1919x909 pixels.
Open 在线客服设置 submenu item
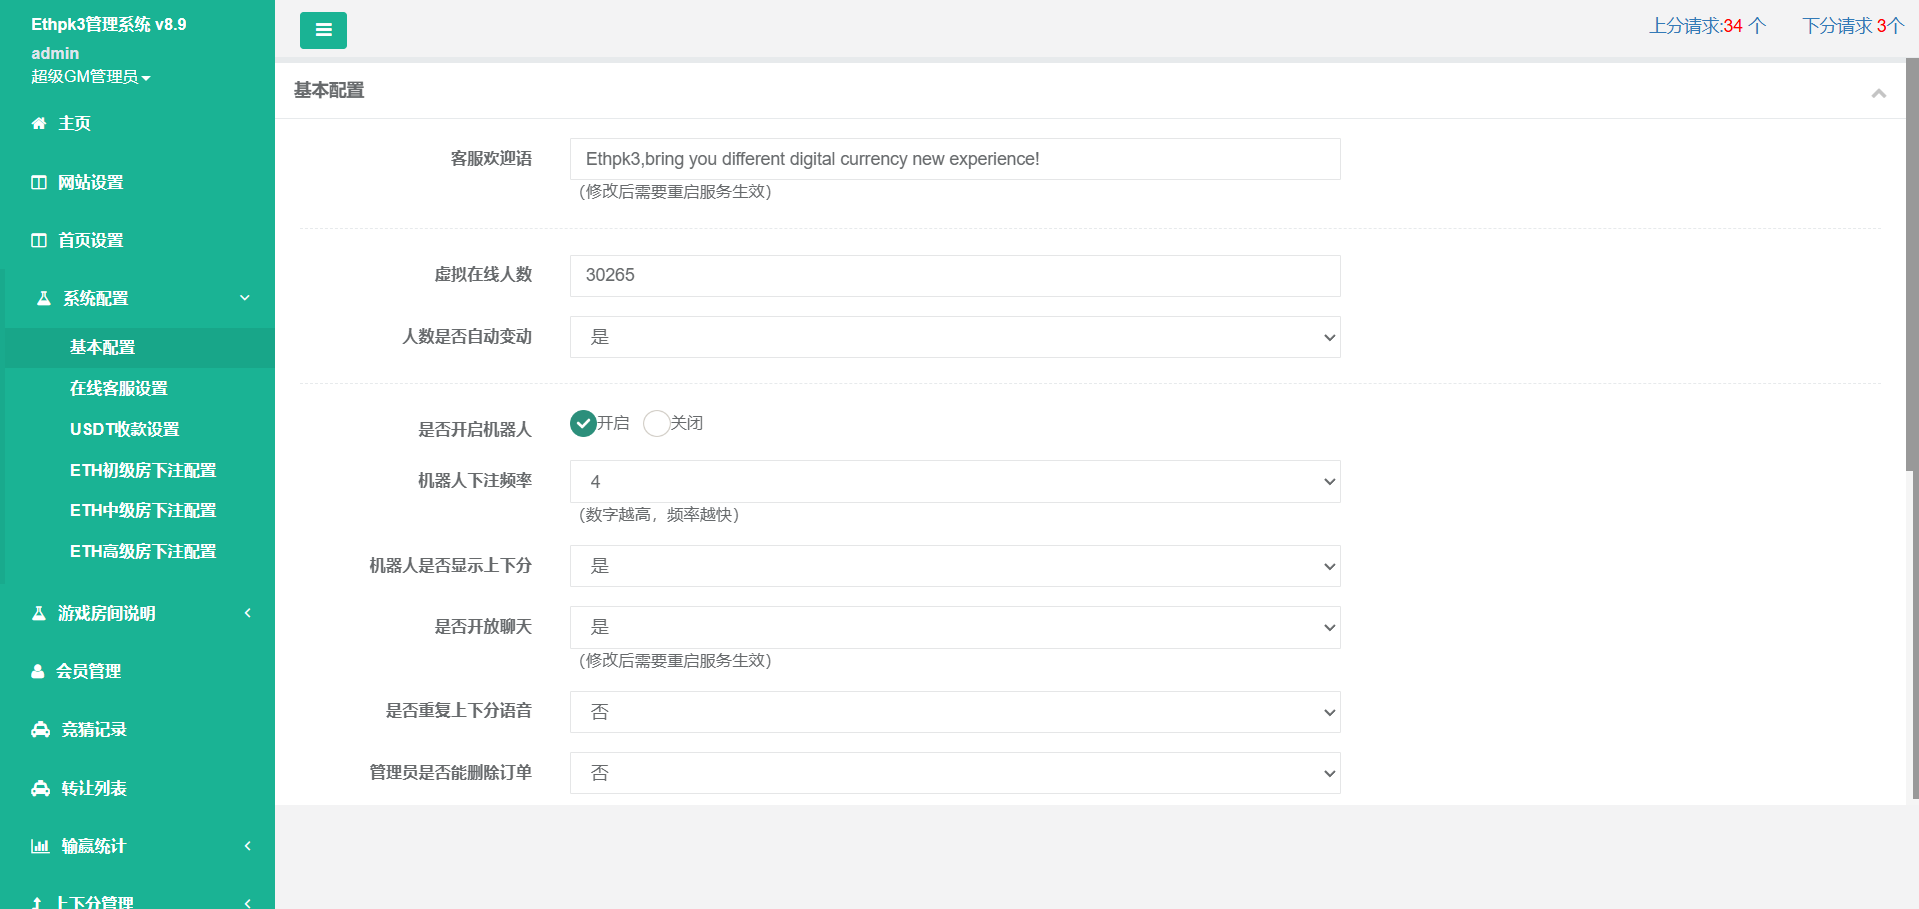point(119,389)
